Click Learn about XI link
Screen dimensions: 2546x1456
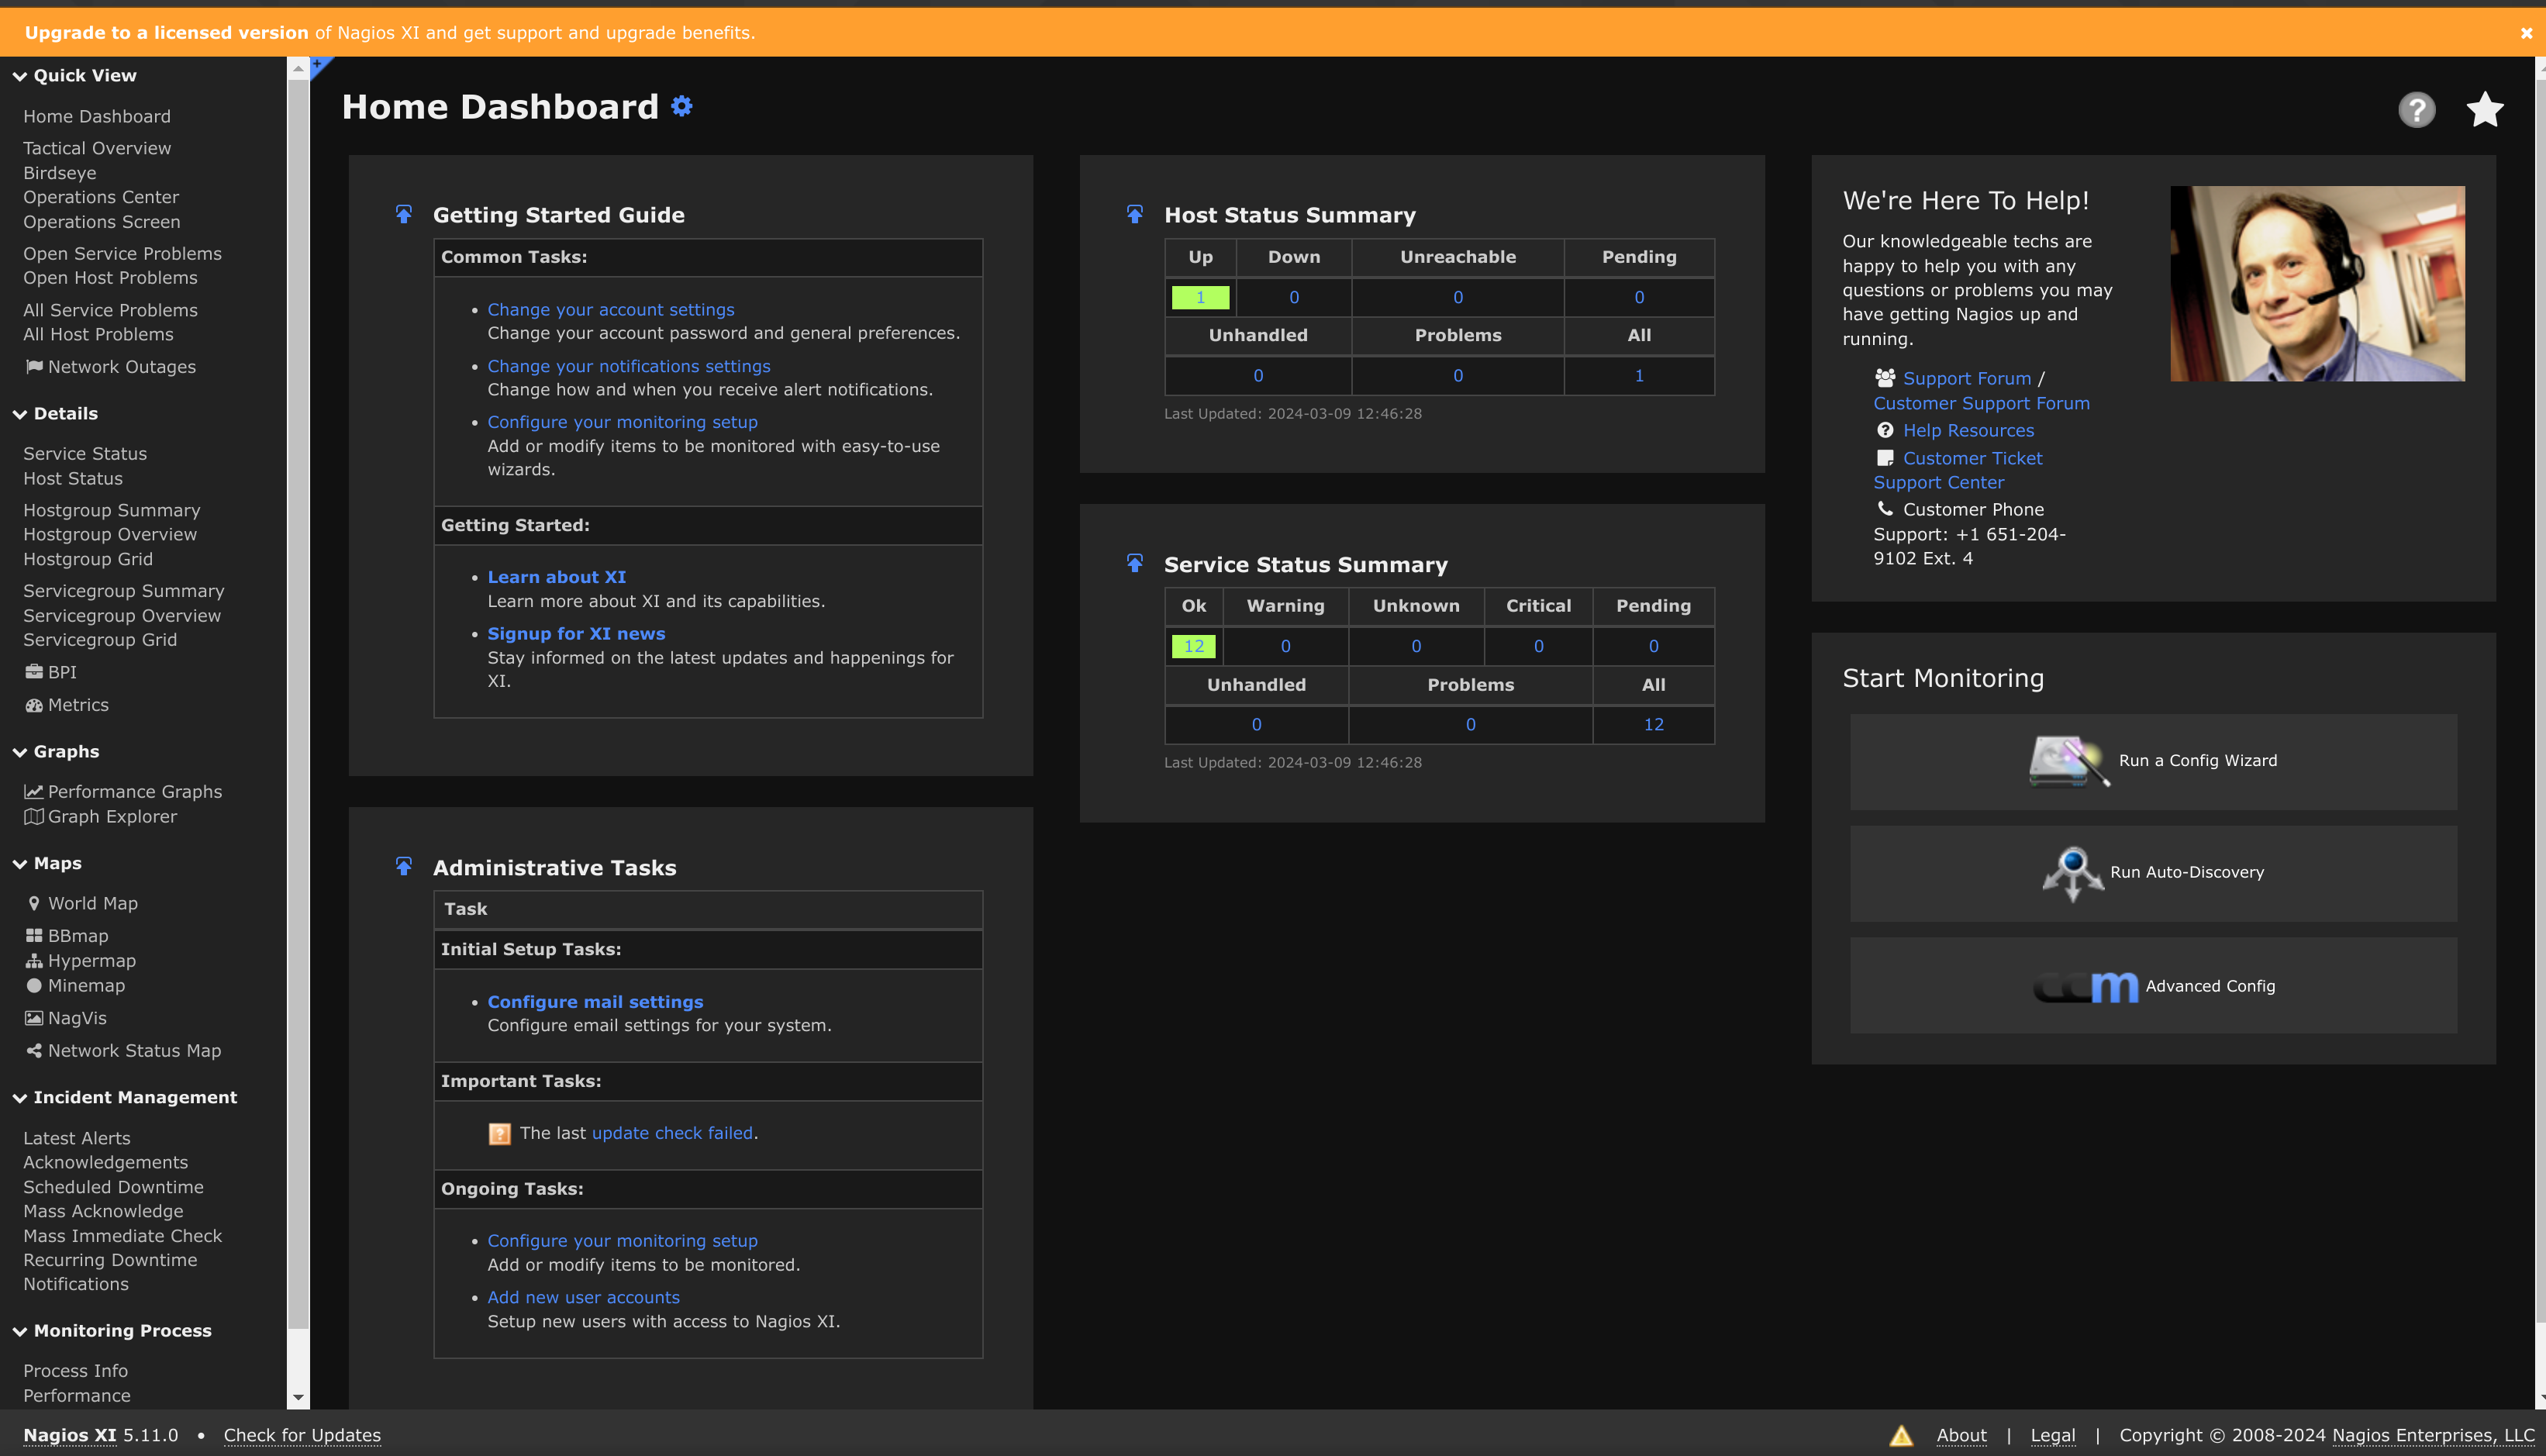tap(556, 577)
